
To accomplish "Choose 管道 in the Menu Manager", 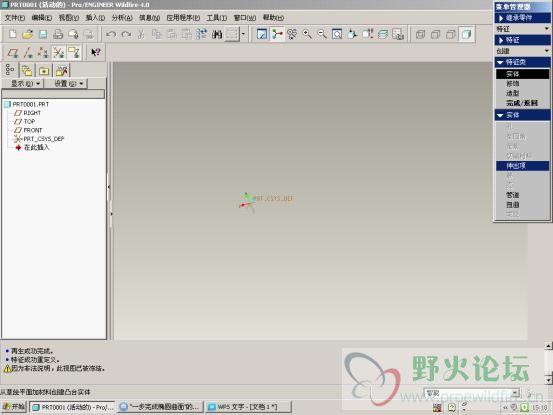I will [512, 195].
